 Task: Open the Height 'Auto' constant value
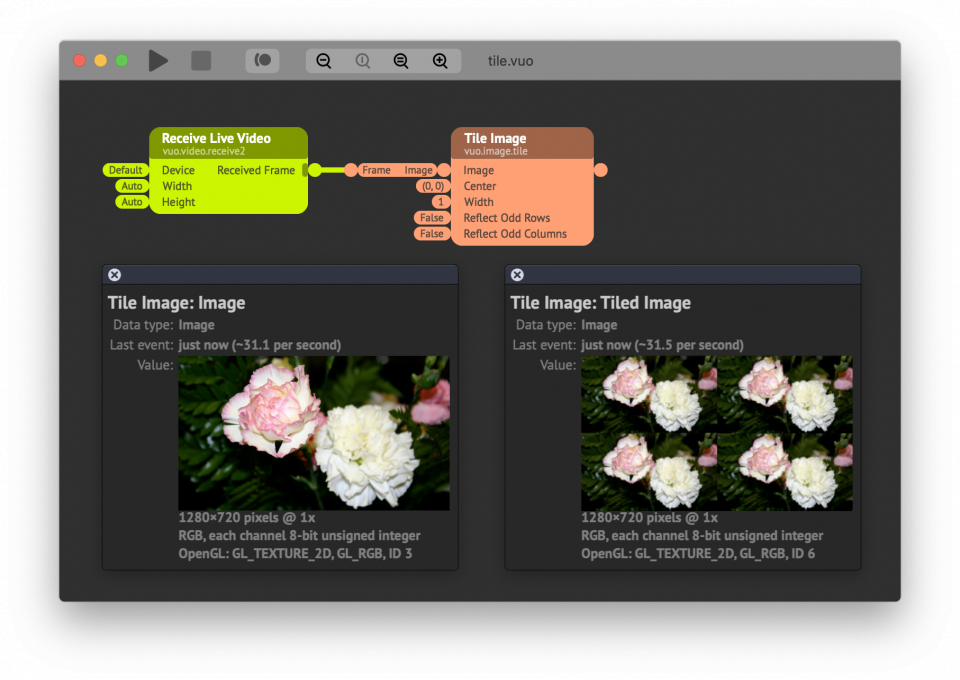tap(131, 202)
